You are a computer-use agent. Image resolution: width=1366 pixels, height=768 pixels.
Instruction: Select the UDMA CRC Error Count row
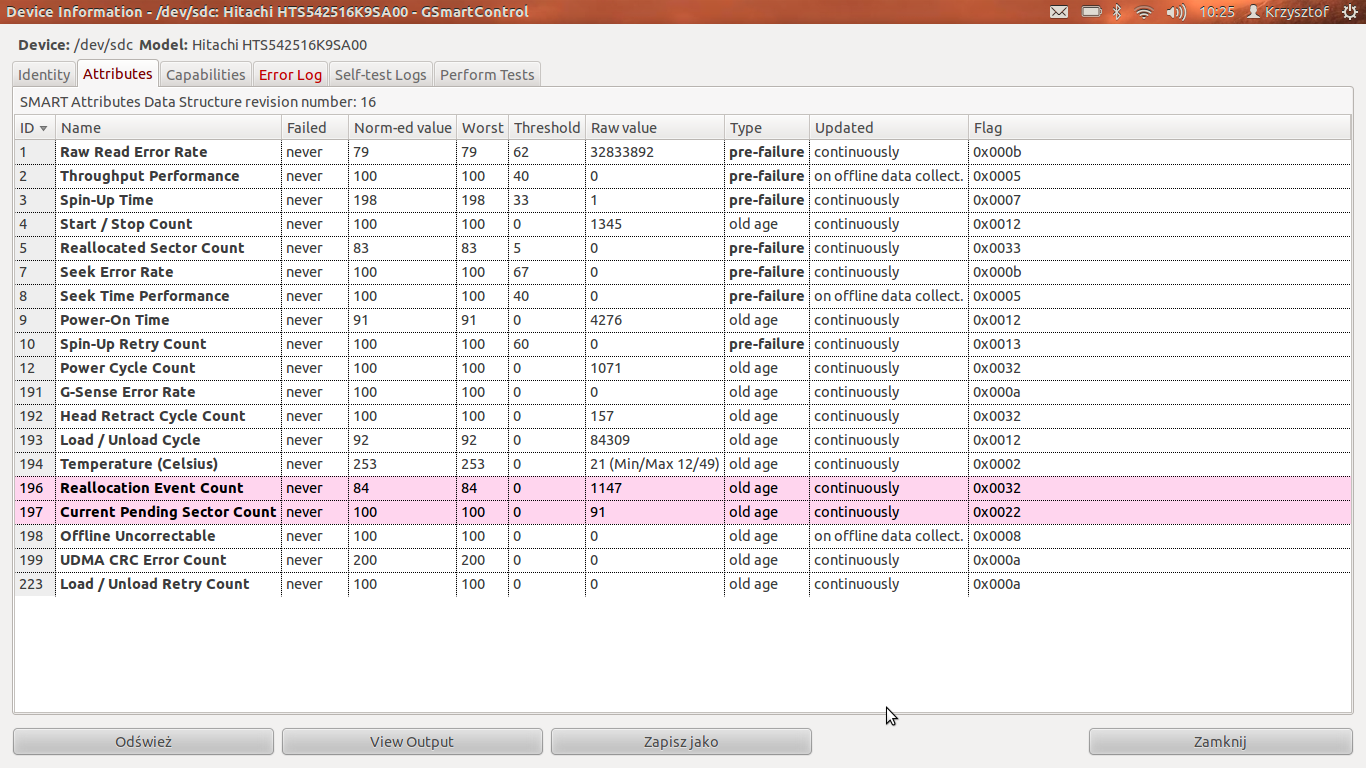(683, 560)
